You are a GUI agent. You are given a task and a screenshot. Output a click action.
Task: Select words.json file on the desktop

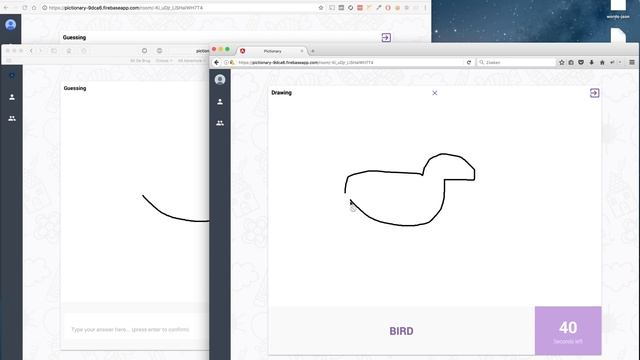pyautogui.click(x=618, y=10)
